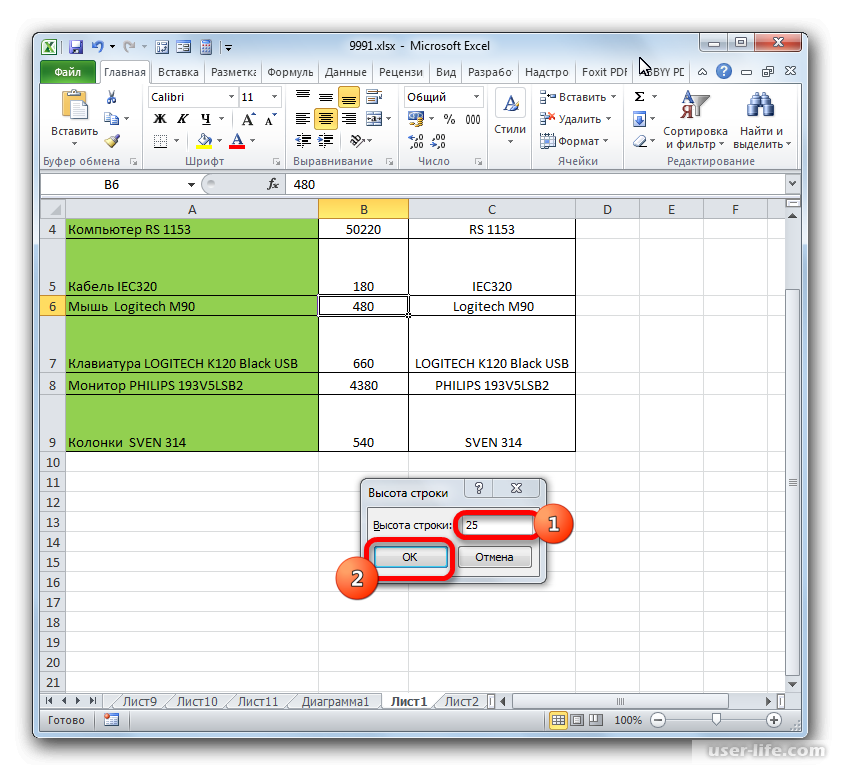The width and height of the screenshot is (841, 771).
Task: Click OK in the Высота строки dialog
Action: (x=410, y=557)
